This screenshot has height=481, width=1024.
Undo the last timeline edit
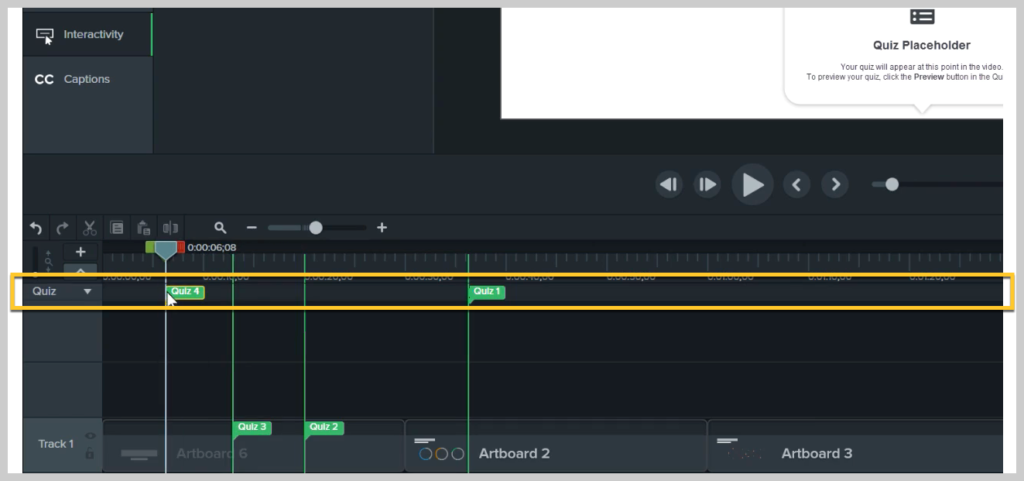(36, 228)
